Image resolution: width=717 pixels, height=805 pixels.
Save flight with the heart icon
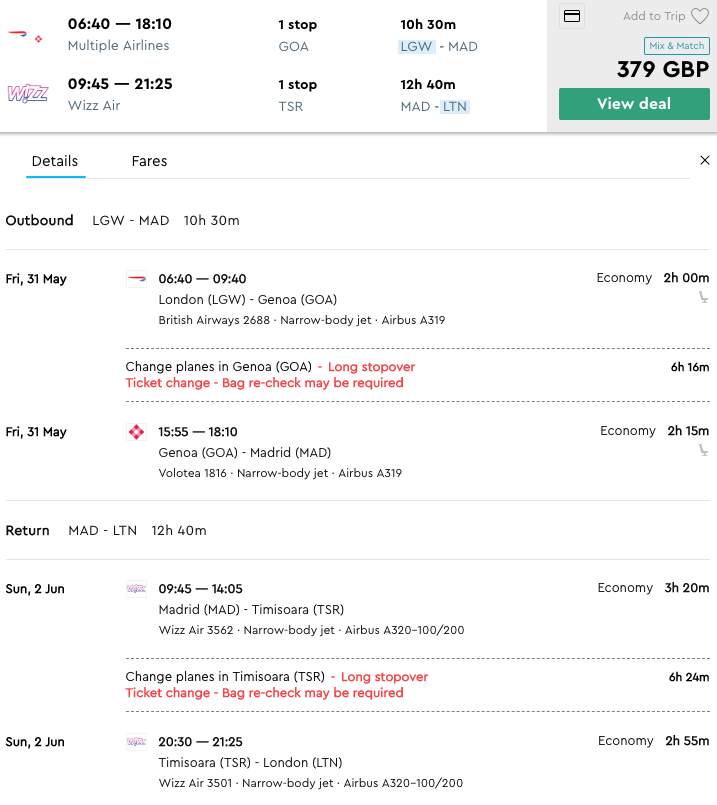click(x=699, y=16)
